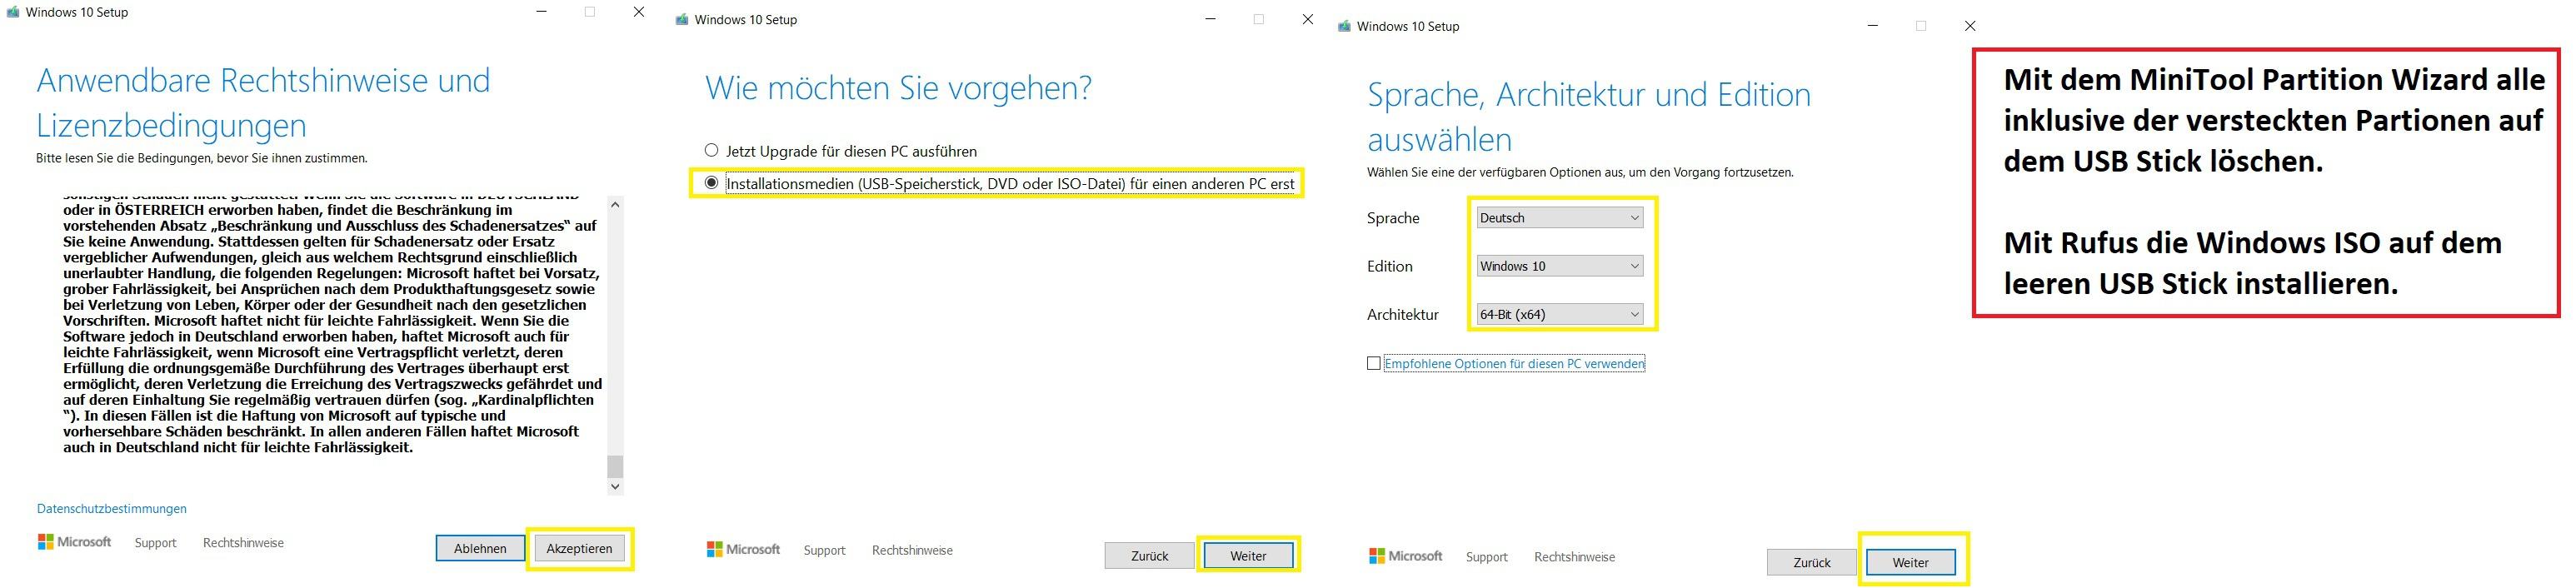Click setup icon in middle window title bar
This screenshot has height=588, width=2576.
pos(682,19)
